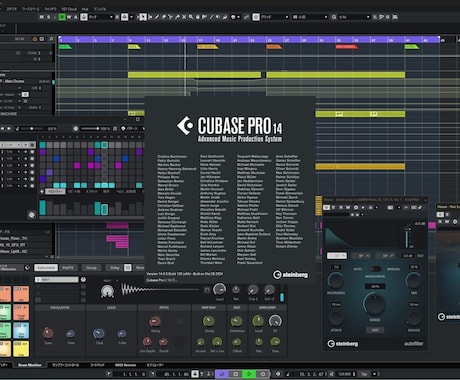The image size is (460, 380).
Task: Select the Draw pencil tool
Action: click(x=157, y=17)
